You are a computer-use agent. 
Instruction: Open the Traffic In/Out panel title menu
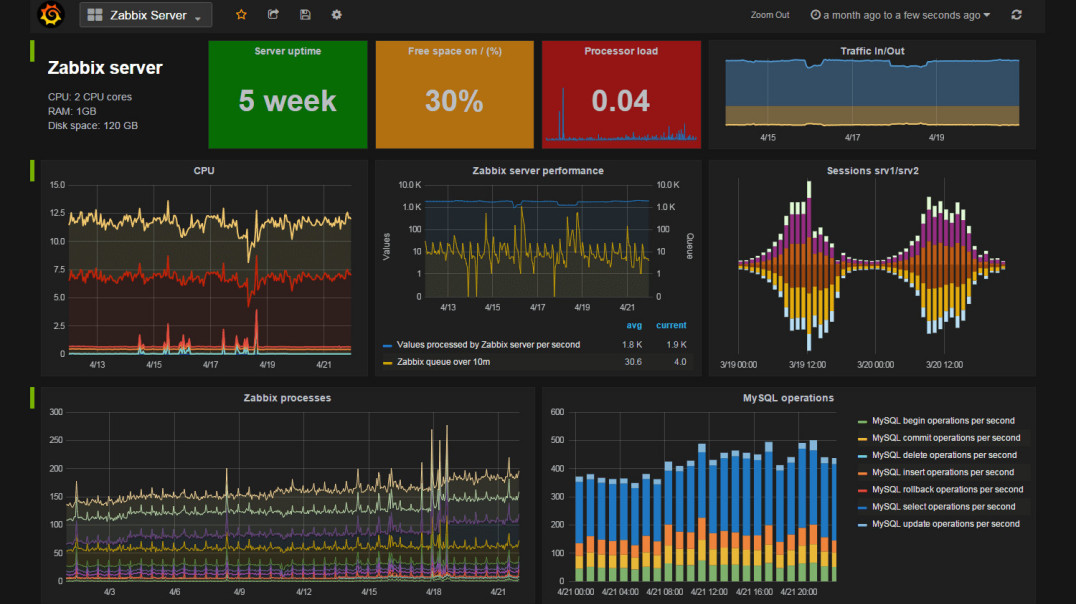[872, 51]
